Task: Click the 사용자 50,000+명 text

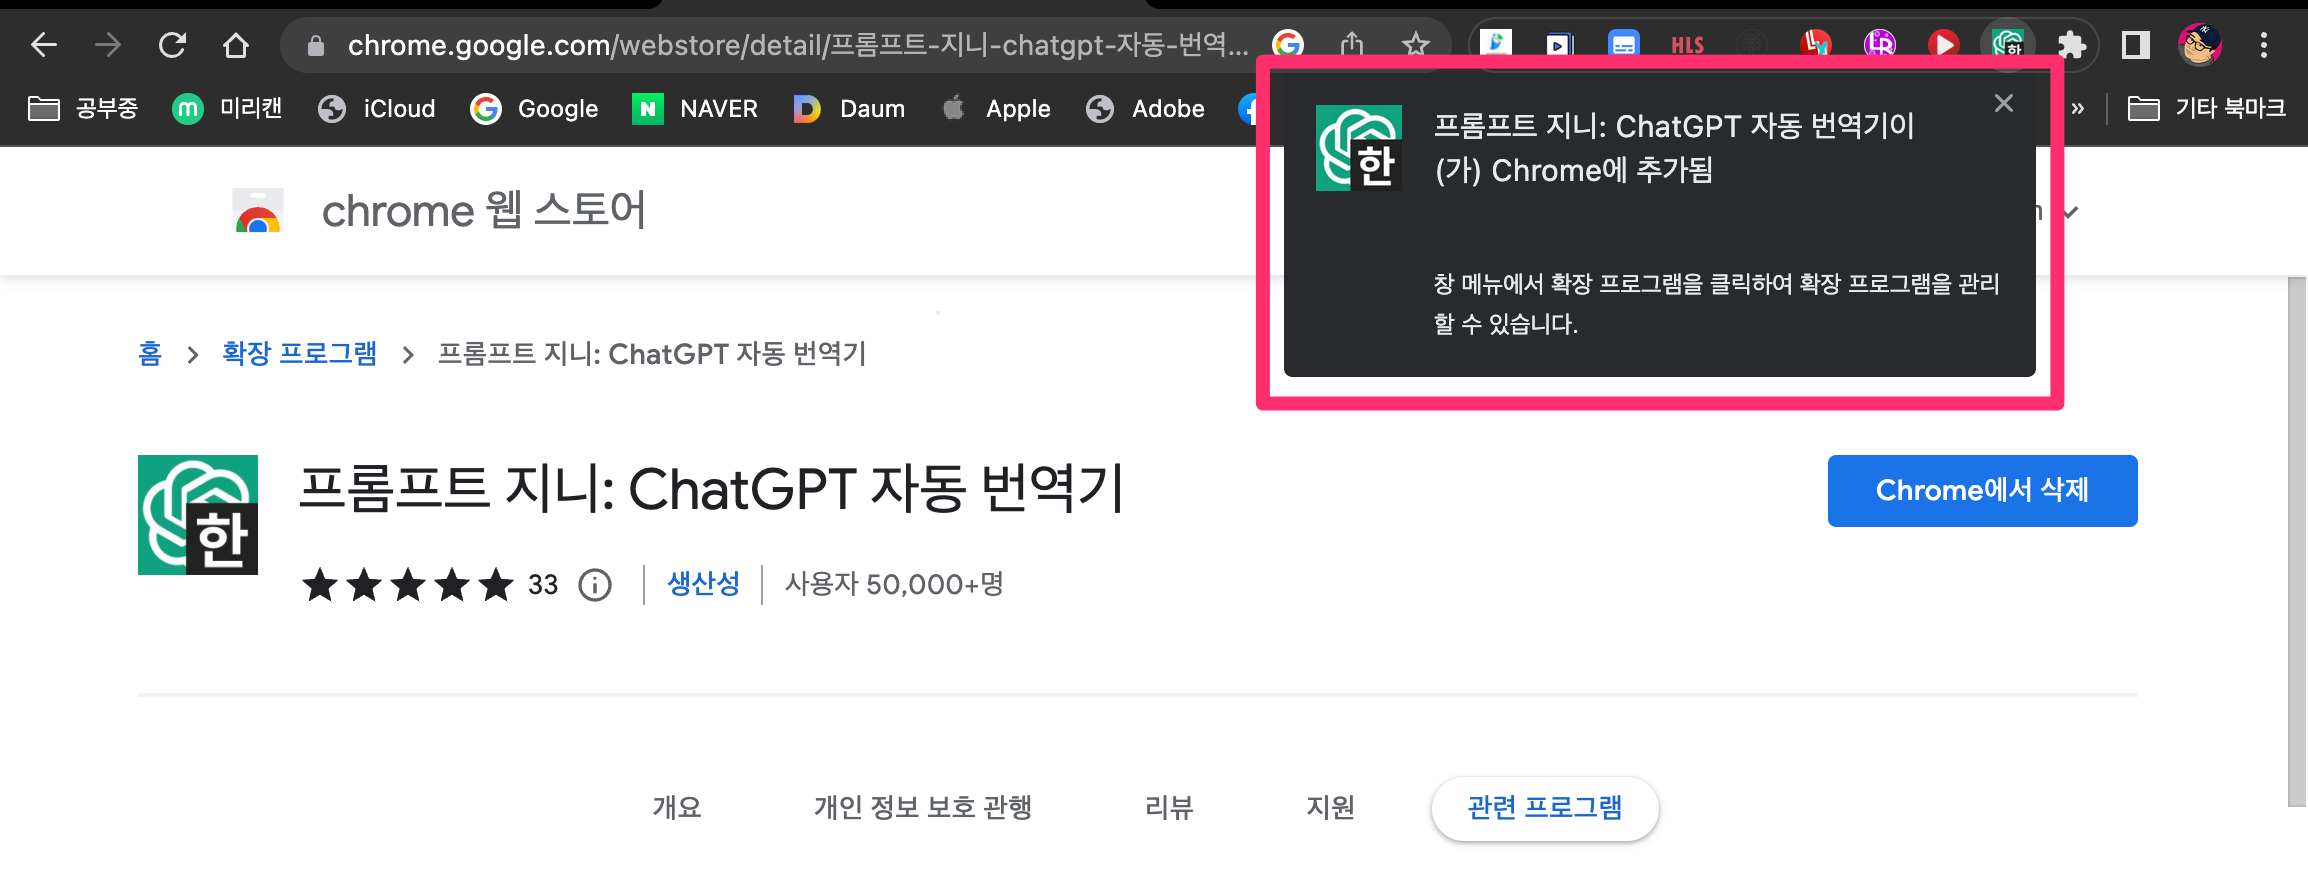Action: [x=894, y=584]
